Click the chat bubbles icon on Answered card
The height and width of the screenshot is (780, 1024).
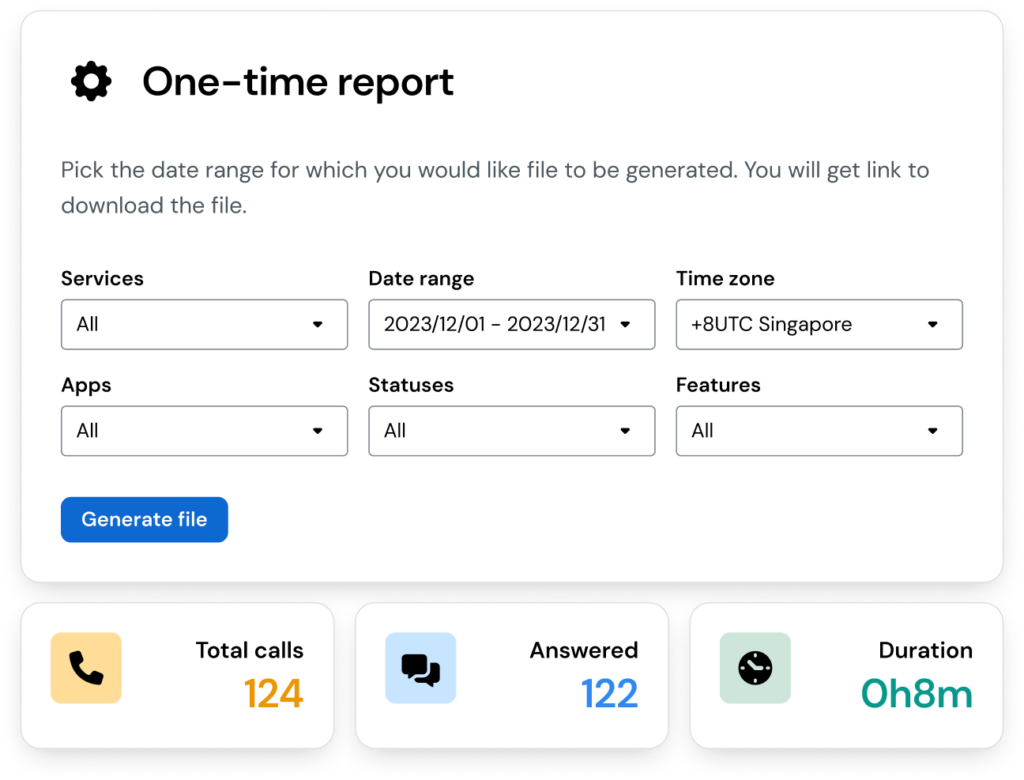[420, 667]
